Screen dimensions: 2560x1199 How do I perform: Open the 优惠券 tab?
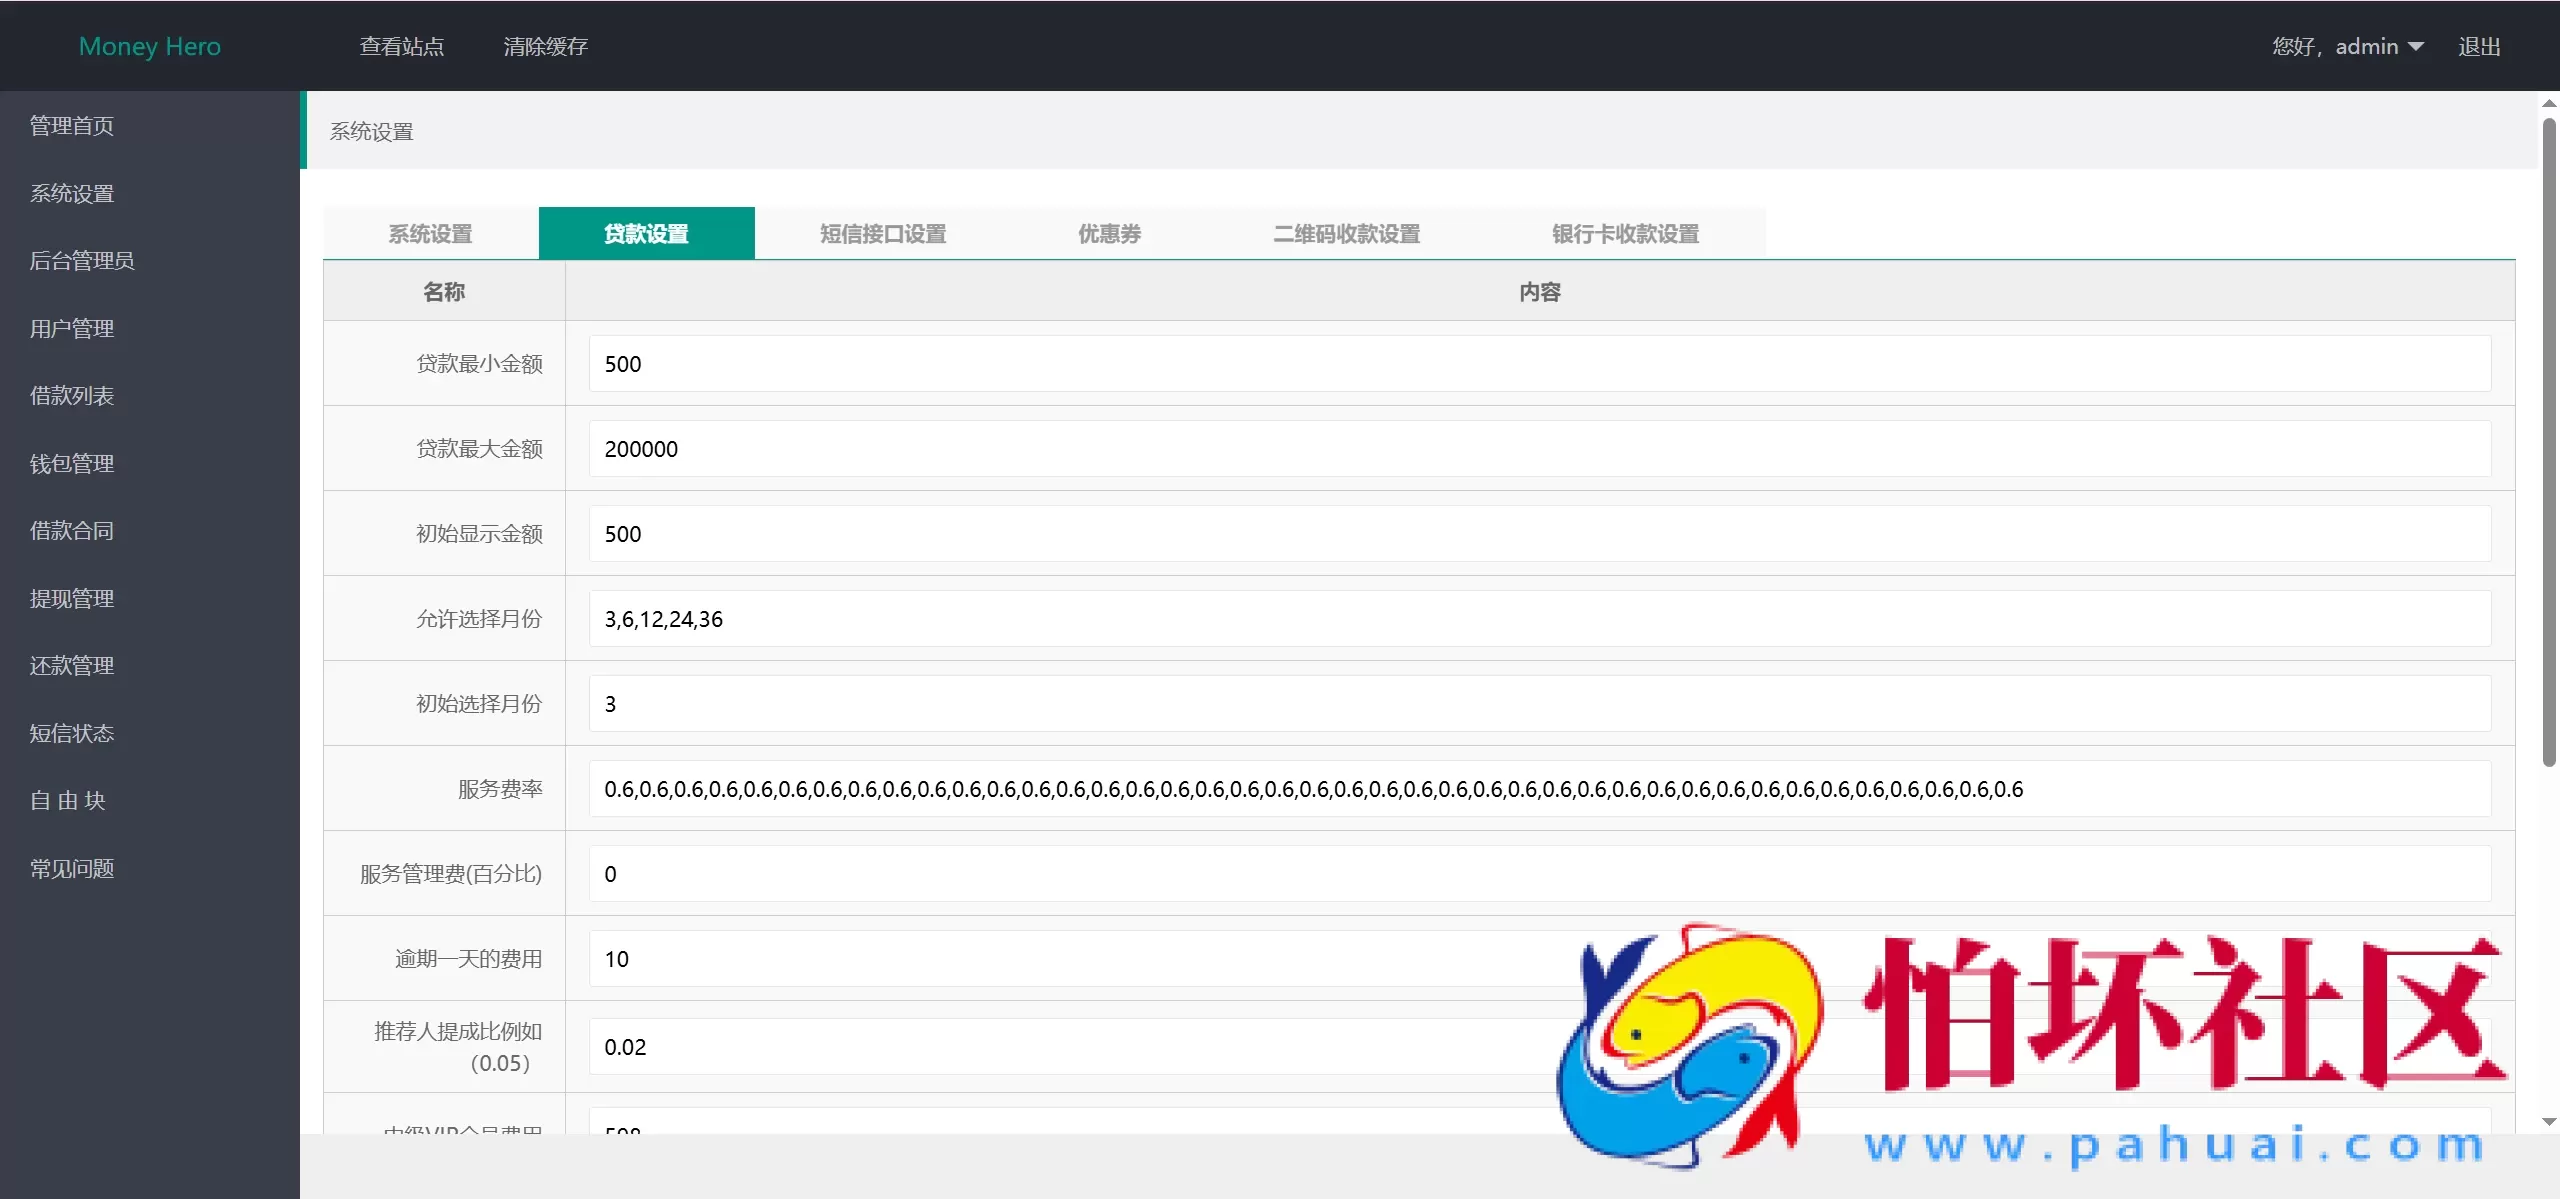tap(1108, 233)
